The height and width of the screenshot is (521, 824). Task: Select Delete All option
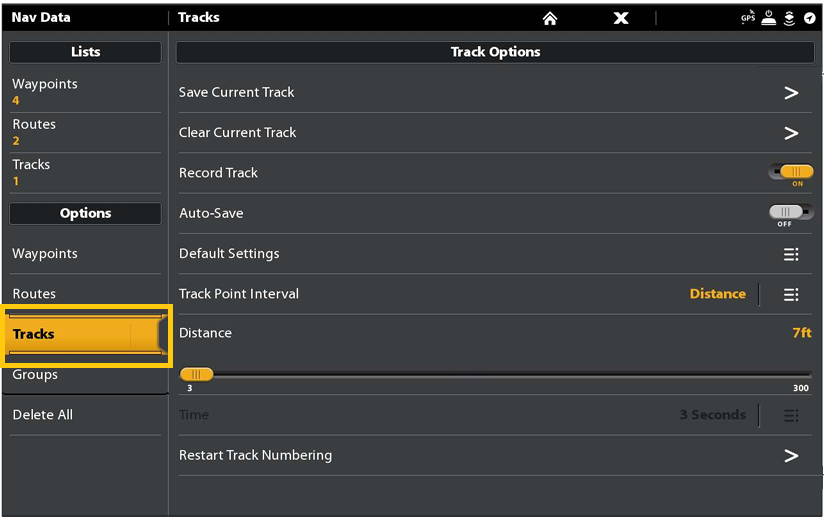pos(85,415)
